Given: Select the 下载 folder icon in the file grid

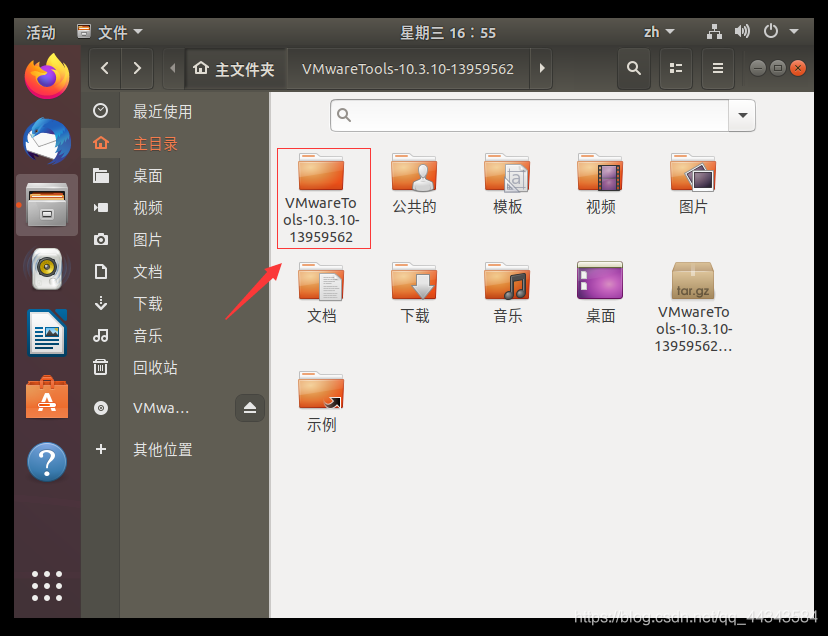Looking at the screenshot, I should click(x=414, y=293).
